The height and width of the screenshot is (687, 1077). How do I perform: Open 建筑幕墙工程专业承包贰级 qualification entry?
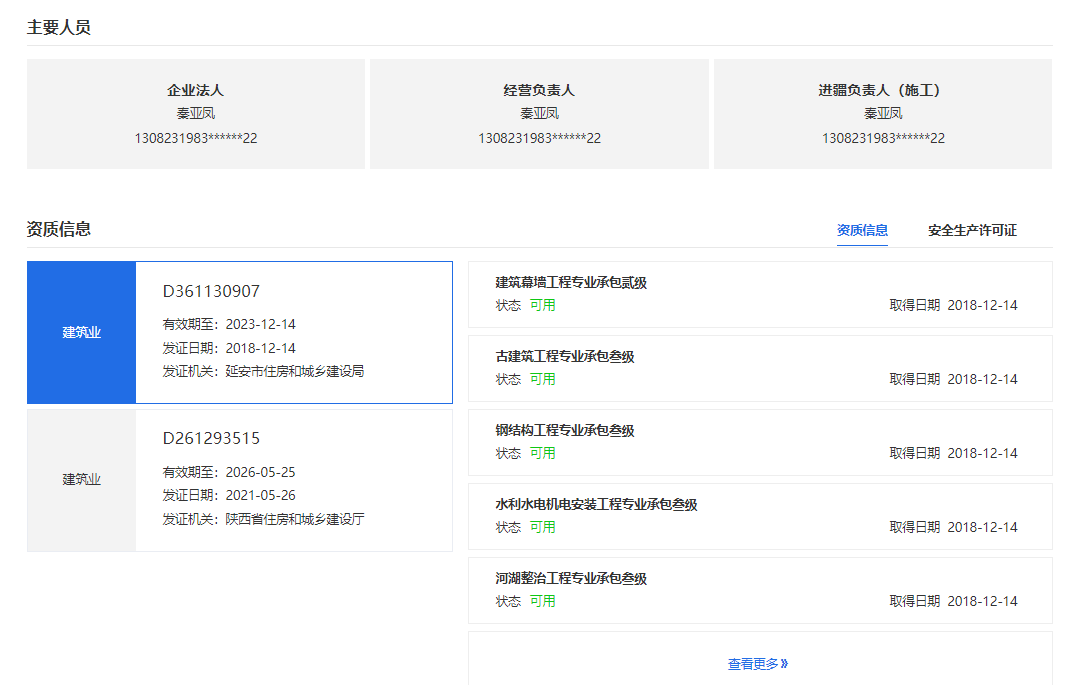coord(571,283)
